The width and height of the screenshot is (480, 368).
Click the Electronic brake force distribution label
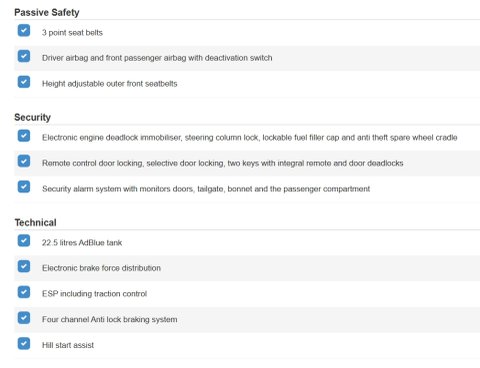[x=101, y=268]
